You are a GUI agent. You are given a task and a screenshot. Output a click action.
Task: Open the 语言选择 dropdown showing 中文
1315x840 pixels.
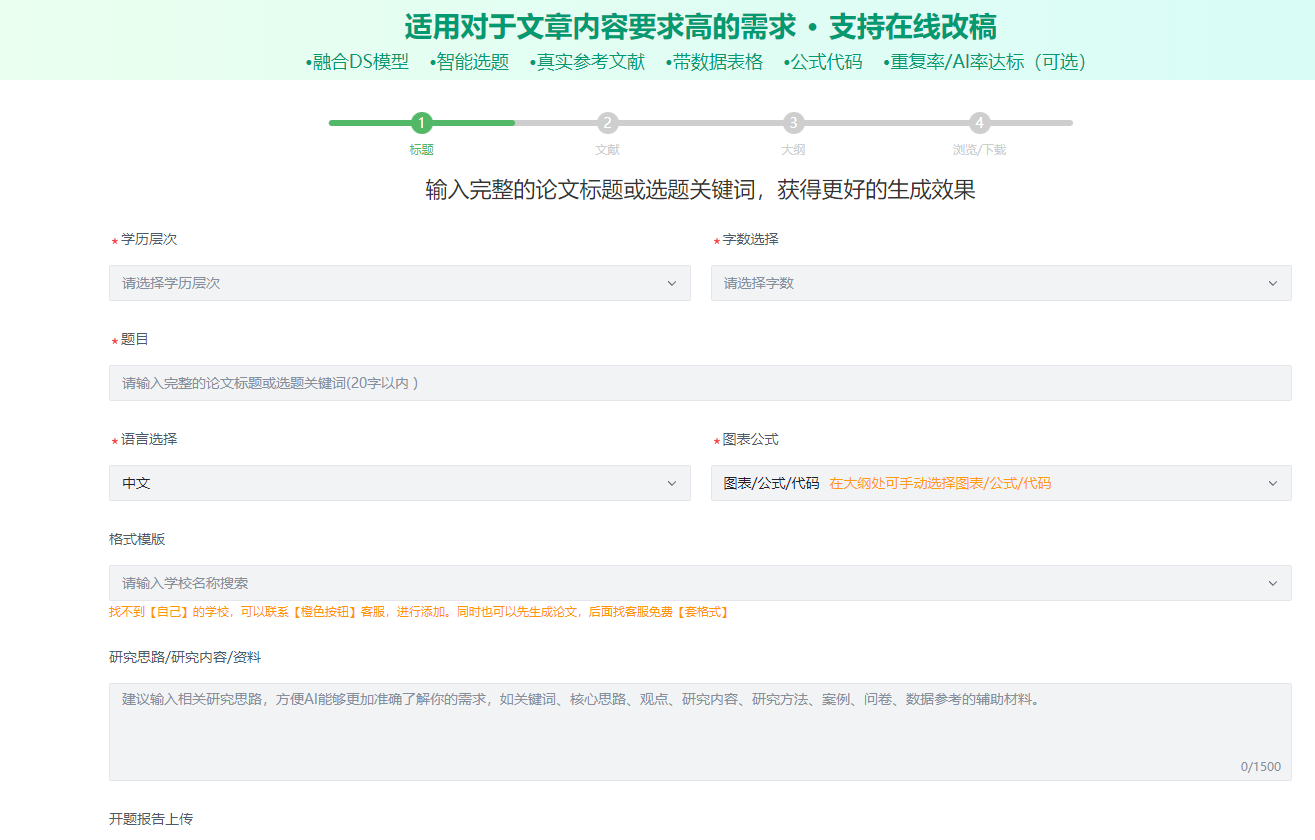tap(399, 483)
